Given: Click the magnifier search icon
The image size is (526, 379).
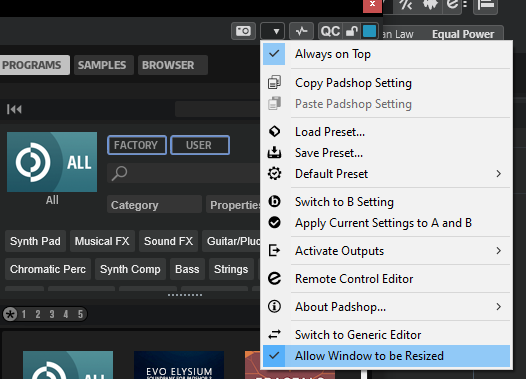Looking at the screenshot, I should pos(119,173).
